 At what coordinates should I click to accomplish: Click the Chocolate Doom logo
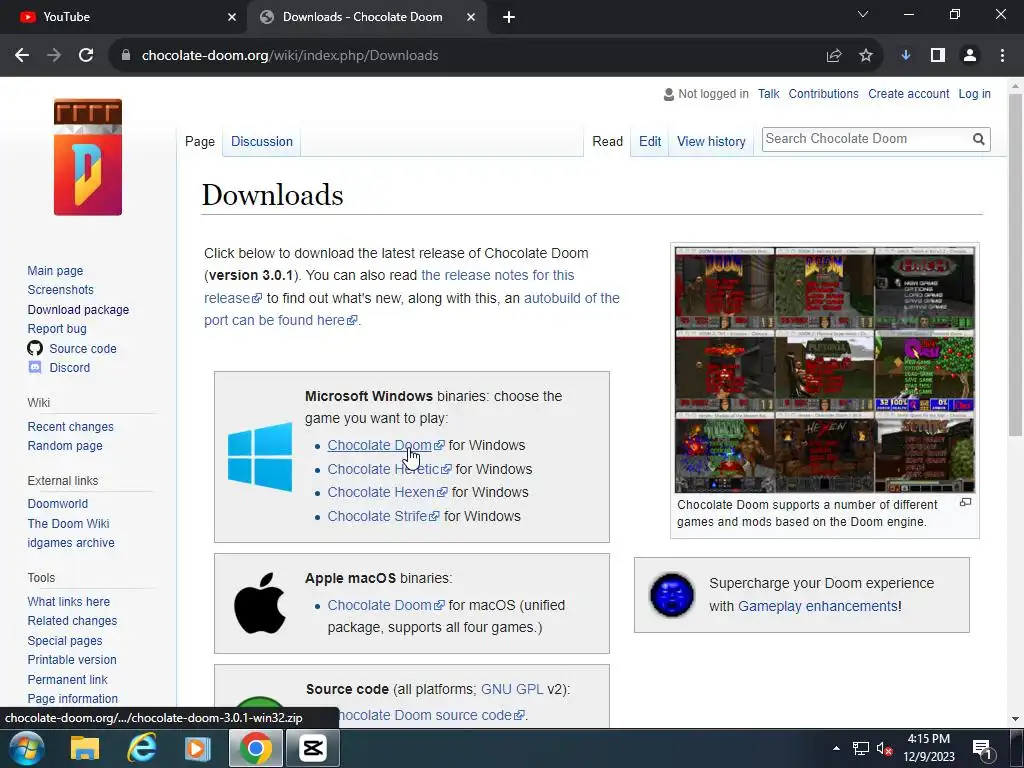[x=88, y=157]
